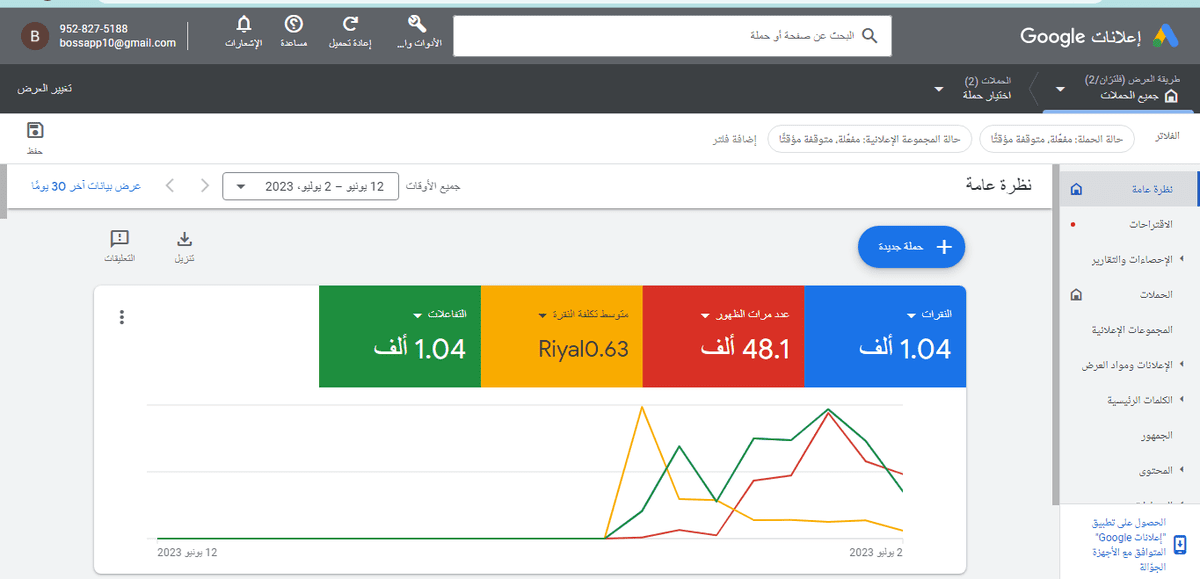Screen dimensions: 1200x579
Task: Open the الإشعارات notifications bell
Action: [x=243, y=25]
